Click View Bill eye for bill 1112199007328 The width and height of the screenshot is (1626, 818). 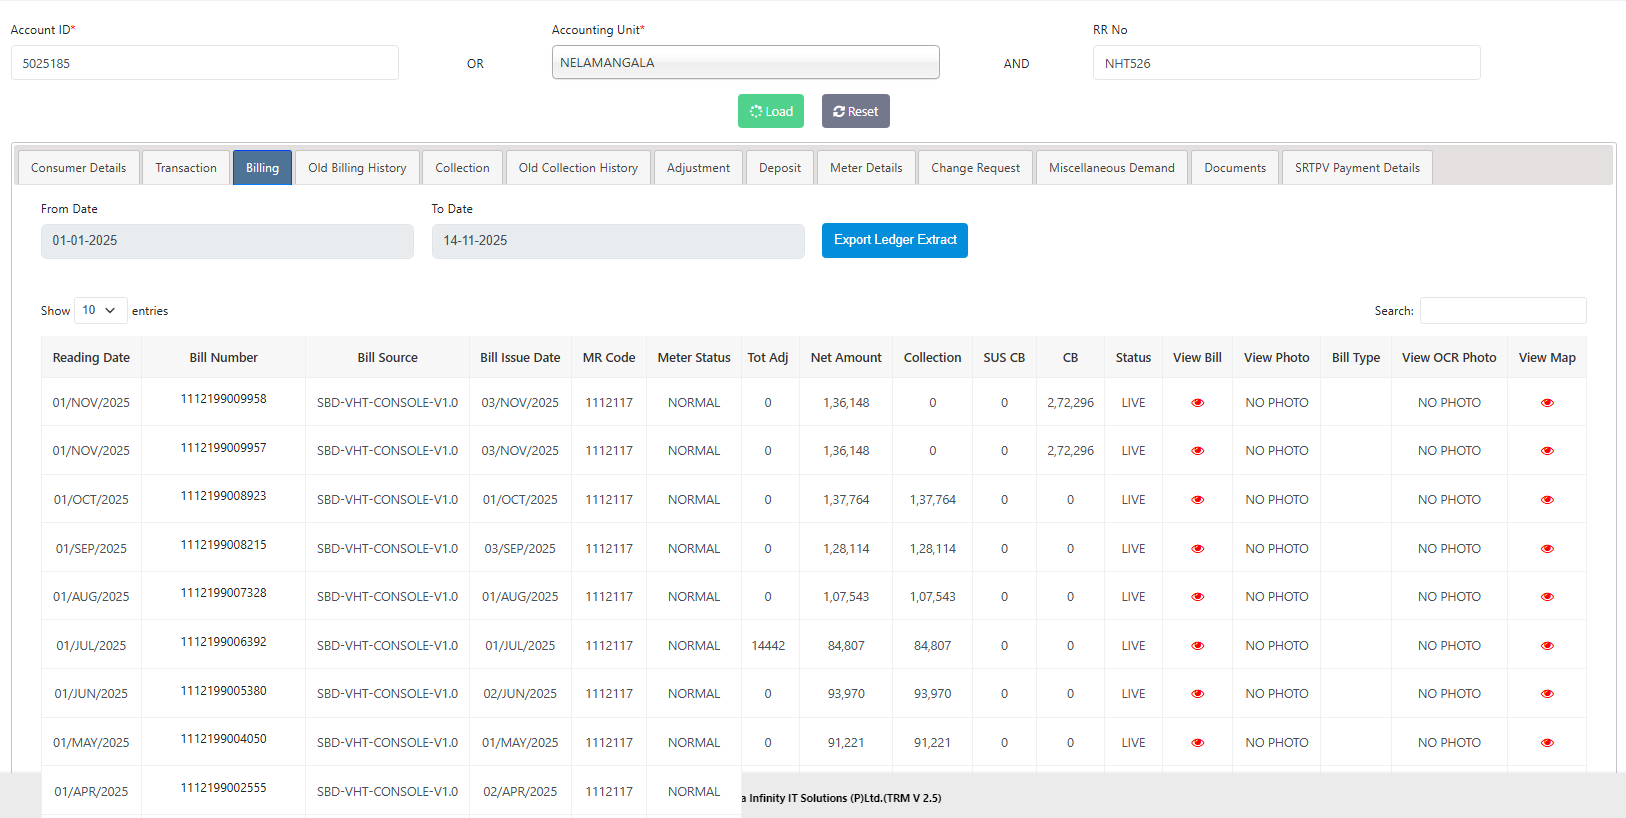[1197, 597]
